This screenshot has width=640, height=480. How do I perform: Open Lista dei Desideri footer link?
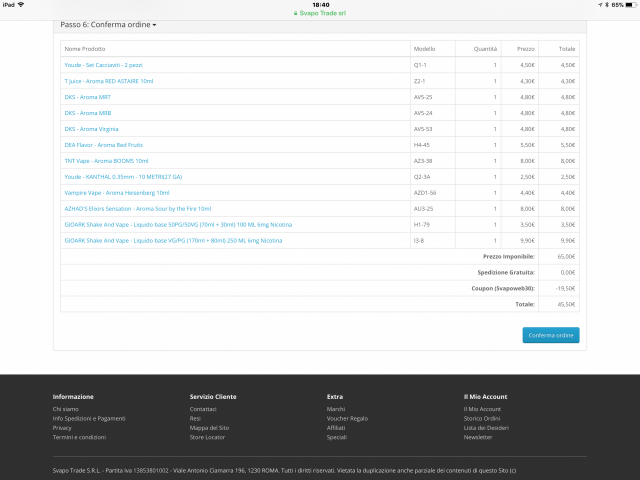(486, 427)
